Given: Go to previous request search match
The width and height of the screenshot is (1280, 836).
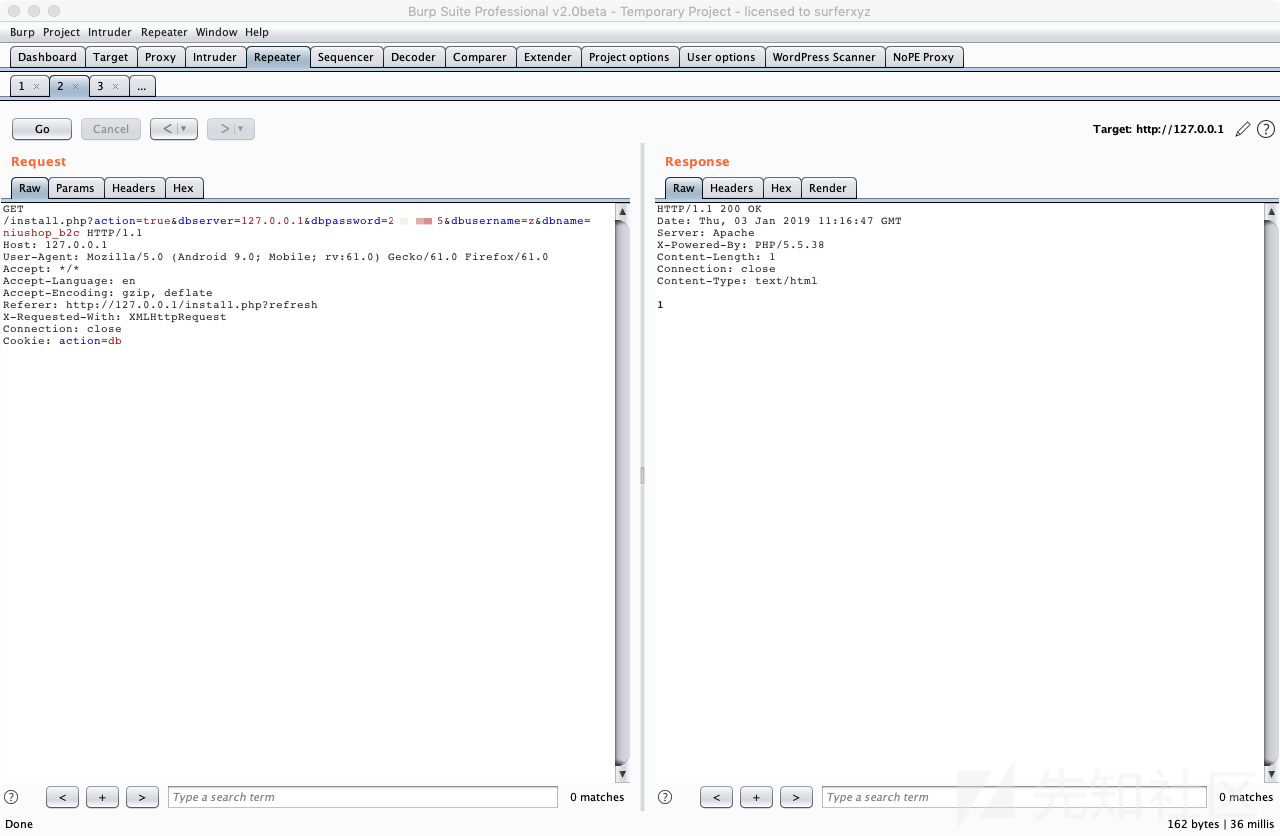Looking at the screenshot, I should (63, 797).
